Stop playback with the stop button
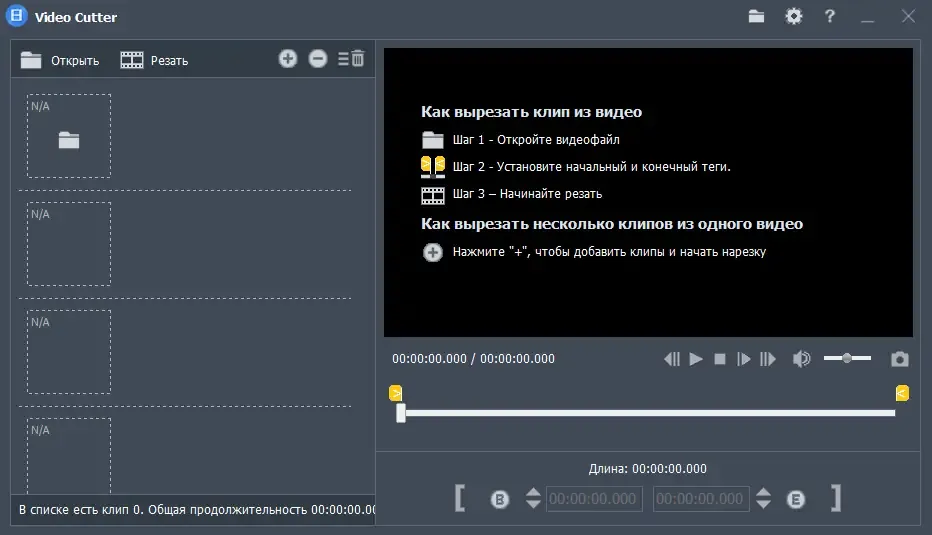Viewport: 932px width, 535px height. [719, 359]
